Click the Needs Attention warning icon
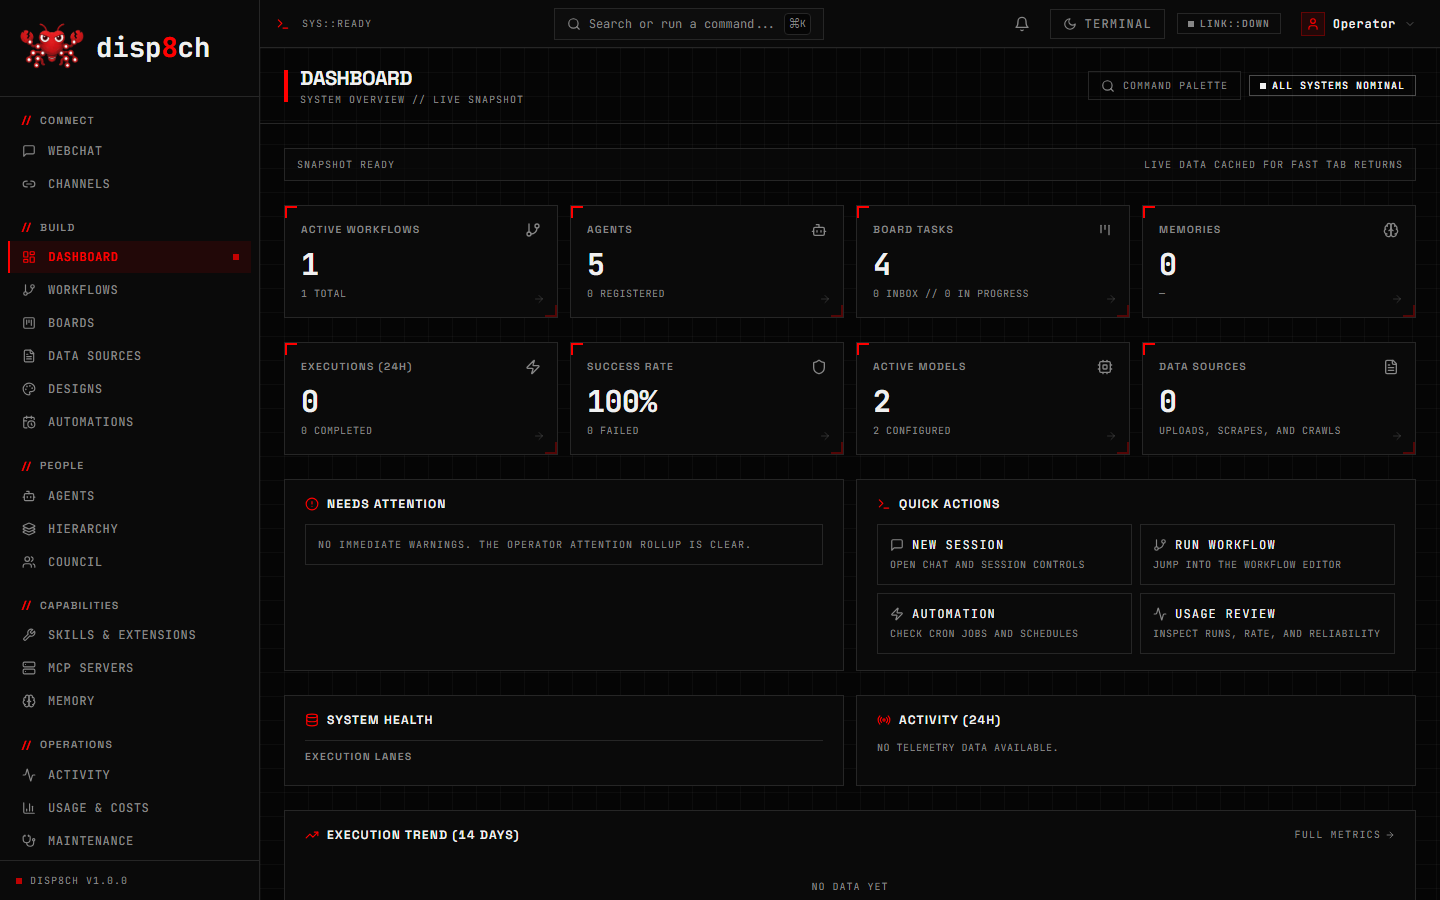This screenshot has height=900, width=1440. pos(312,504)
